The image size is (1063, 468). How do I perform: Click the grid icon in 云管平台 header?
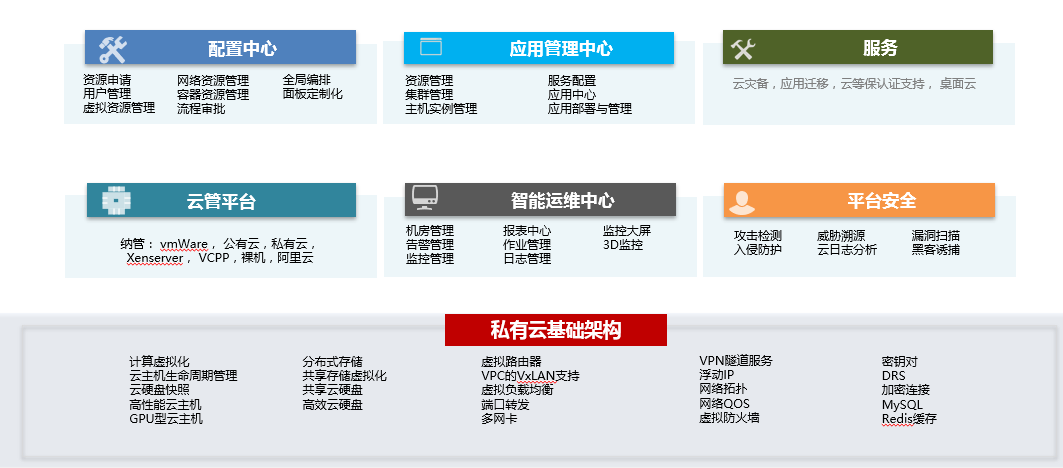(x=116, y=200)
